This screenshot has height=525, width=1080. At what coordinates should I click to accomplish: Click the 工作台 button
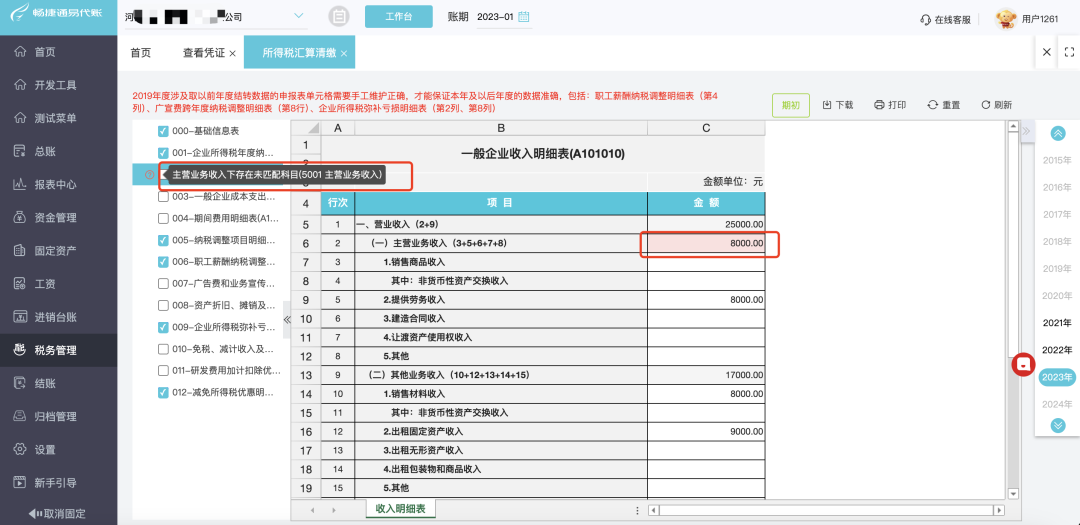[x=399, y=17]
